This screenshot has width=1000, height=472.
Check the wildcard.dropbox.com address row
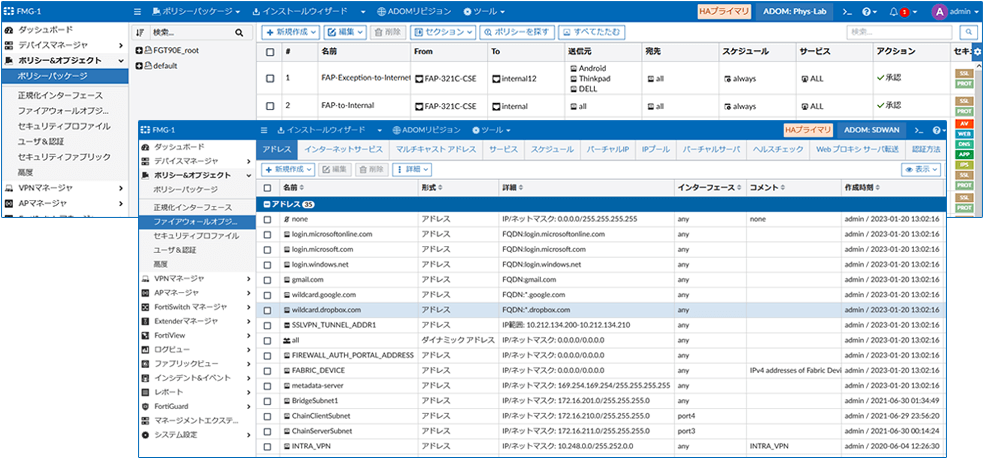click(268, 310)
